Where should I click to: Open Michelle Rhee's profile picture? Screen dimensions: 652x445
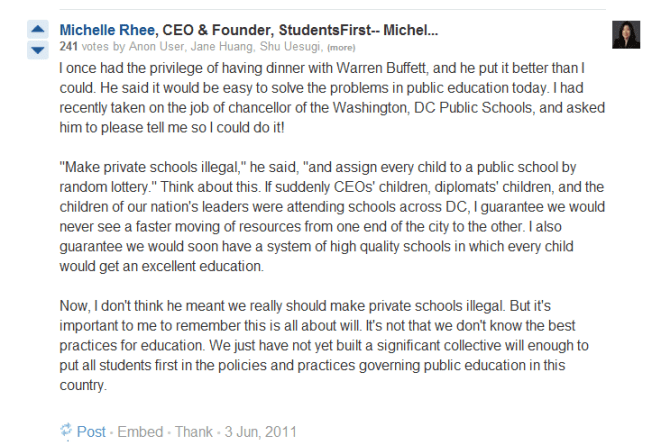[626, 36]
